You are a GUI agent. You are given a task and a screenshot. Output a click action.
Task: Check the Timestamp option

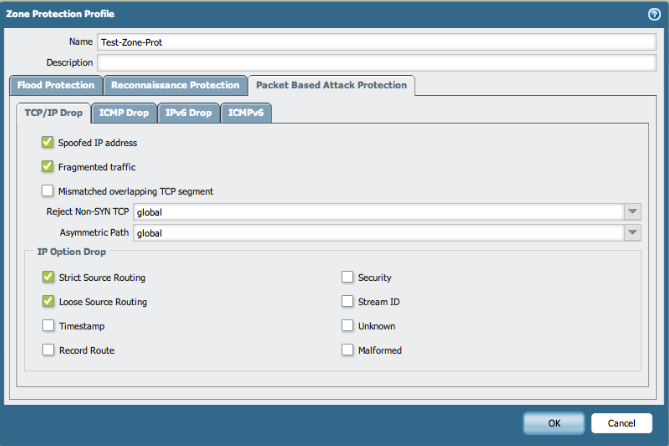point(48,326)
